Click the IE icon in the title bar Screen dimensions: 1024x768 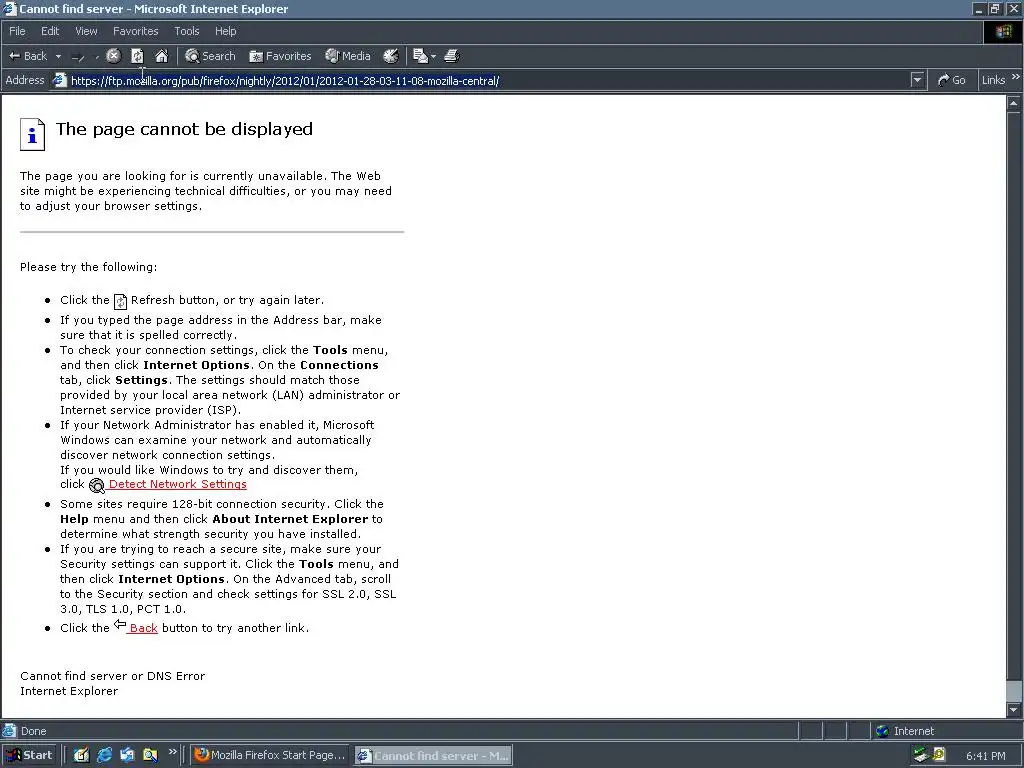click(x=9, y=8)
